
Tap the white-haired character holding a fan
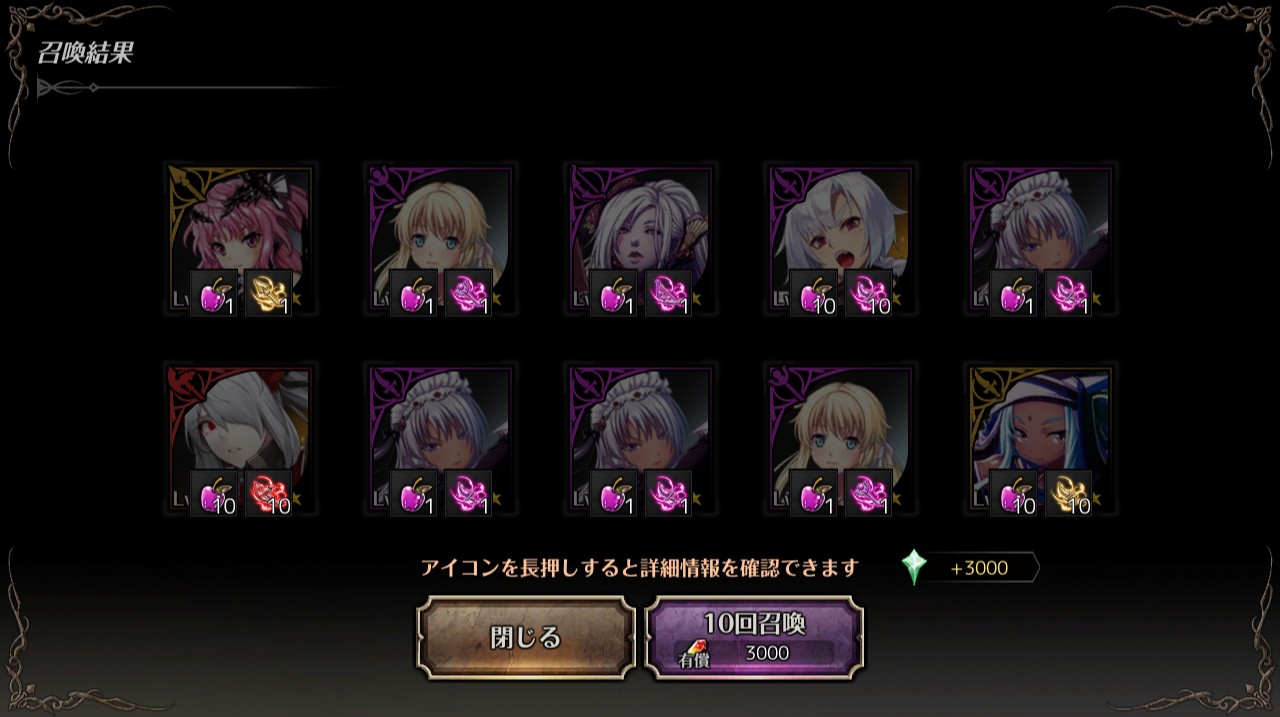(640, 240)
